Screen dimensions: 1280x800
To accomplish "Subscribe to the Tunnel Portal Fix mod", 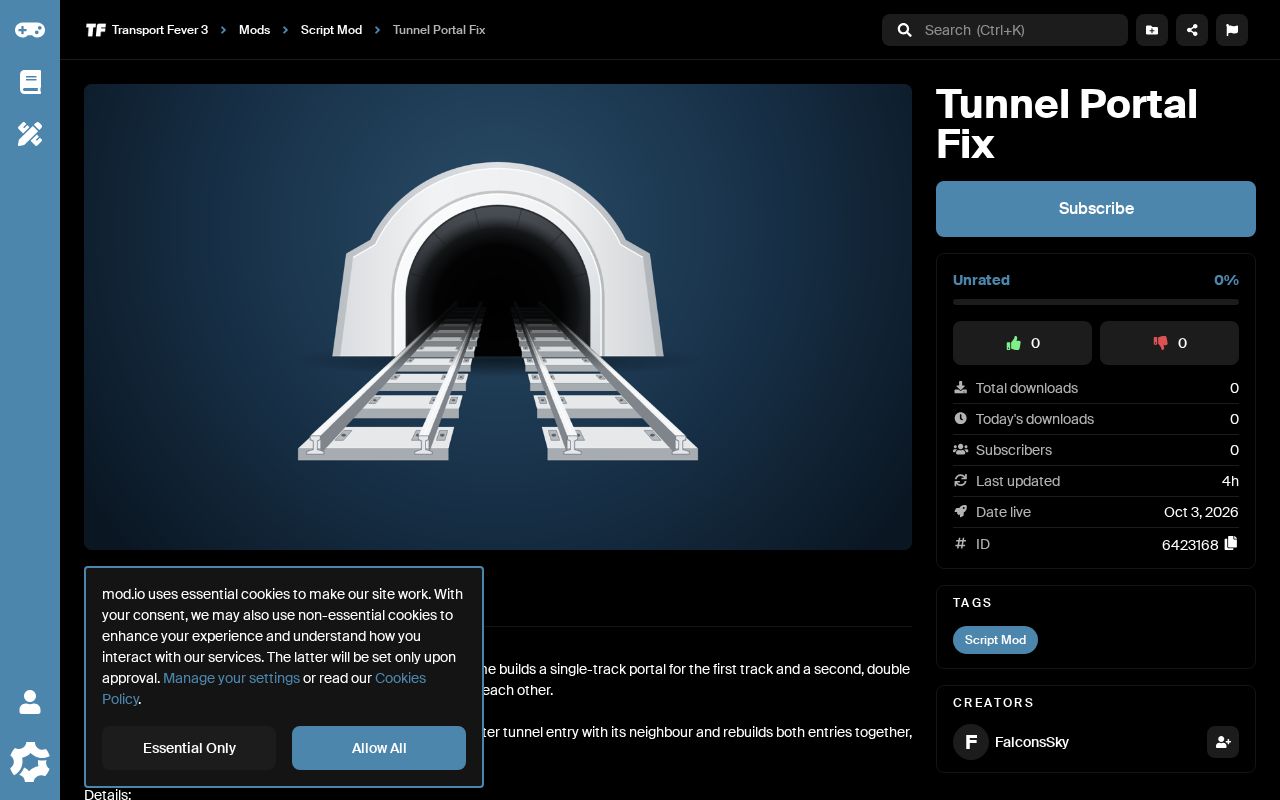I will pos(1096,209).
